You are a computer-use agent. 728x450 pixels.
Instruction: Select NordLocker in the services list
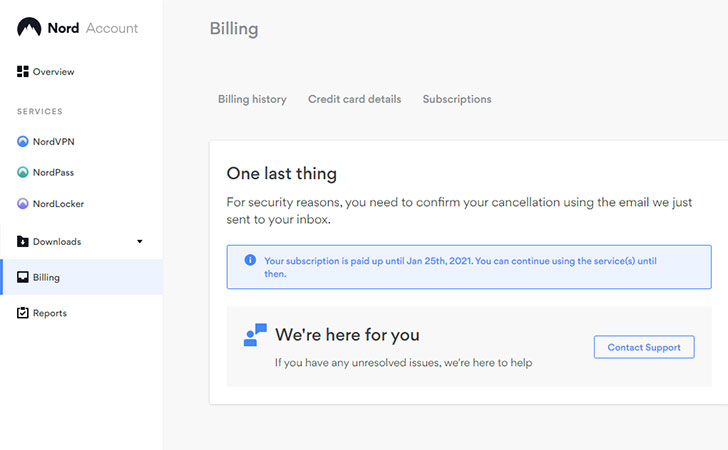click(x=51, y=203)
